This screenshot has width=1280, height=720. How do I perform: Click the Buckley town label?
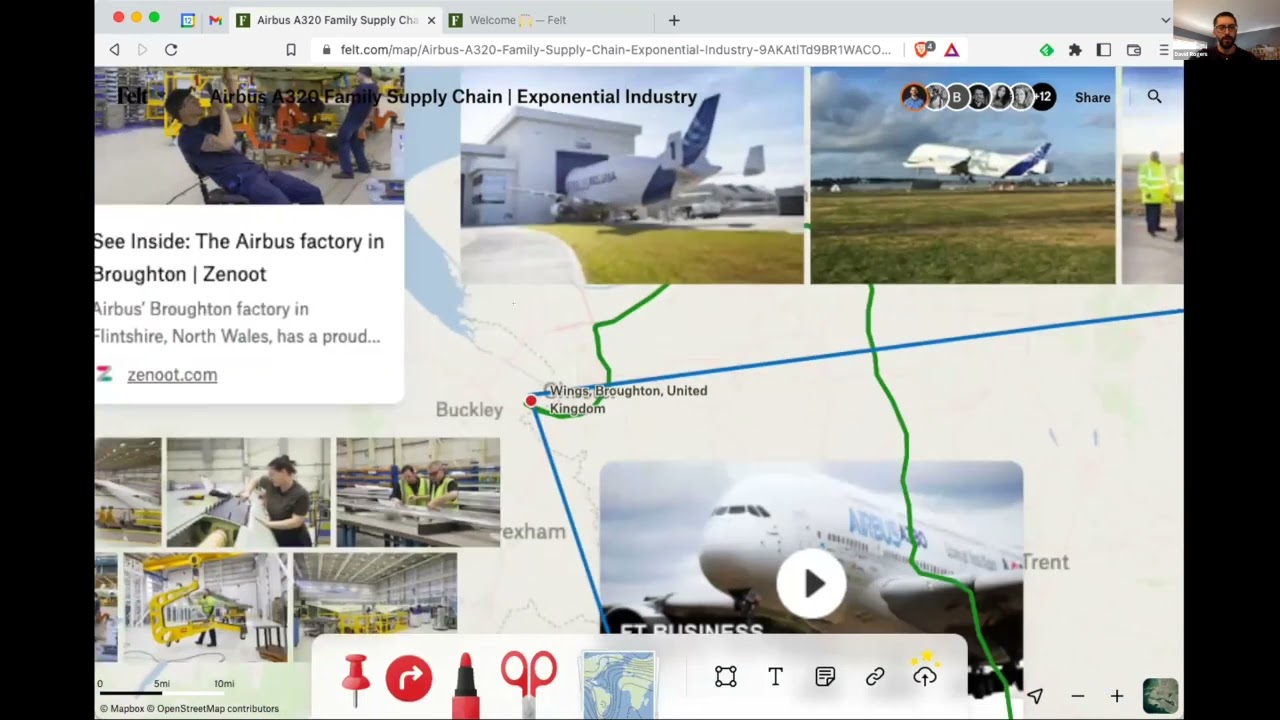click(469, 410)
